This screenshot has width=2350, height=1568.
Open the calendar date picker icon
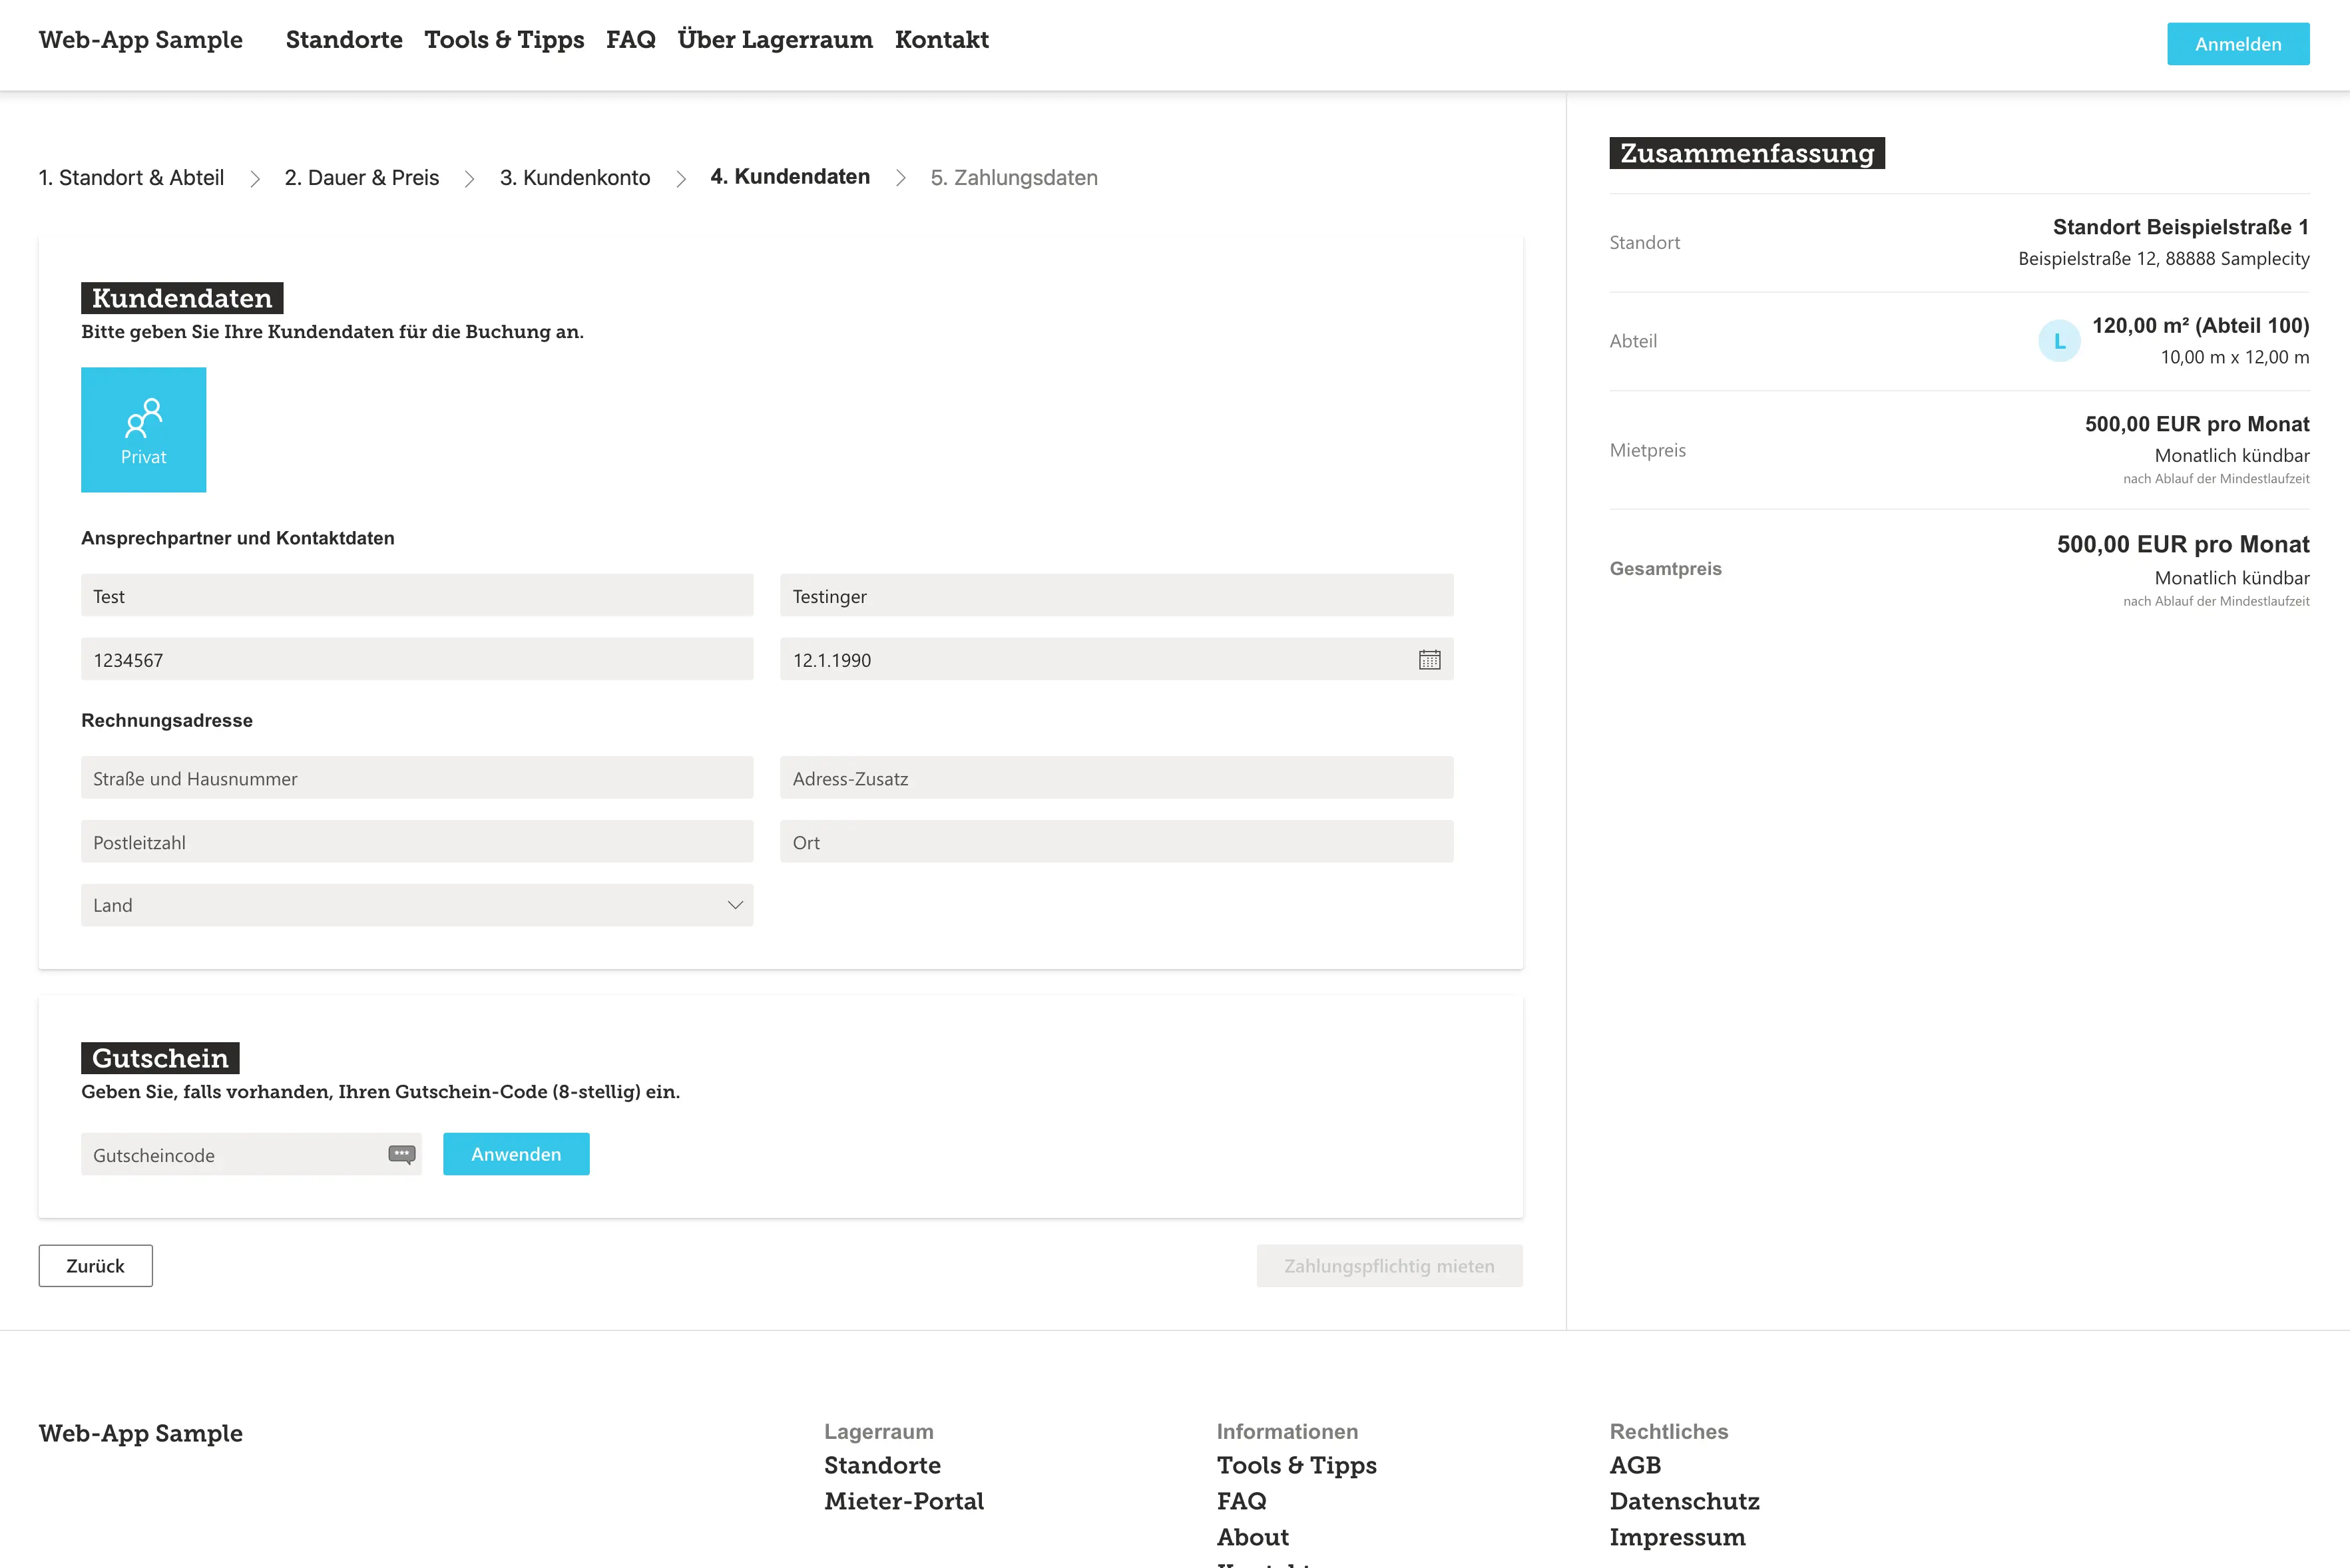1429,659
